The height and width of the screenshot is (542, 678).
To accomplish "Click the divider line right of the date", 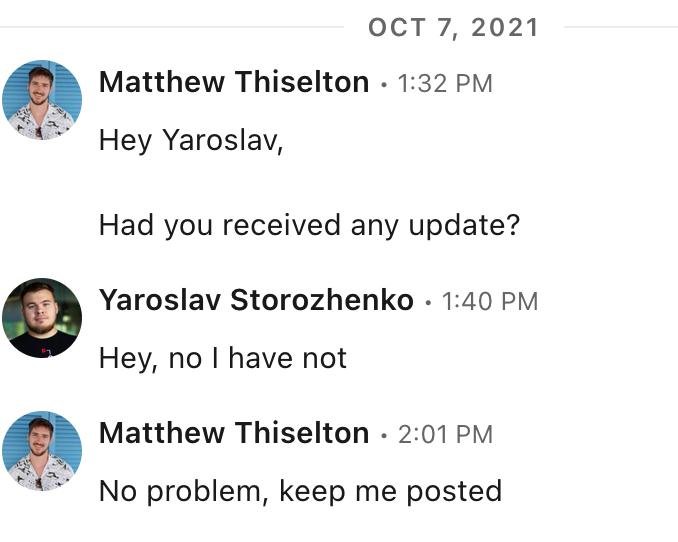I will pos(620,27).
